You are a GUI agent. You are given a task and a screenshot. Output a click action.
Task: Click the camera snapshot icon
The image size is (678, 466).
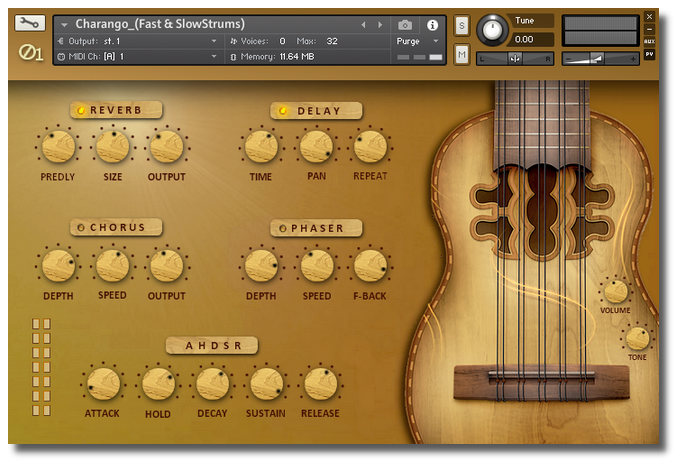(x=405, y=25)
